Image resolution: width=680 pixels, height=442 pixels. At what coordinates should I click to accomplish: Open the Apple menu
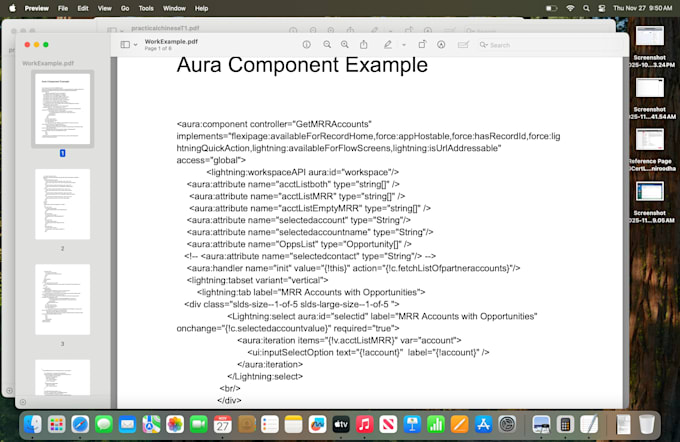pyautogui.click(x=12, y=8)
